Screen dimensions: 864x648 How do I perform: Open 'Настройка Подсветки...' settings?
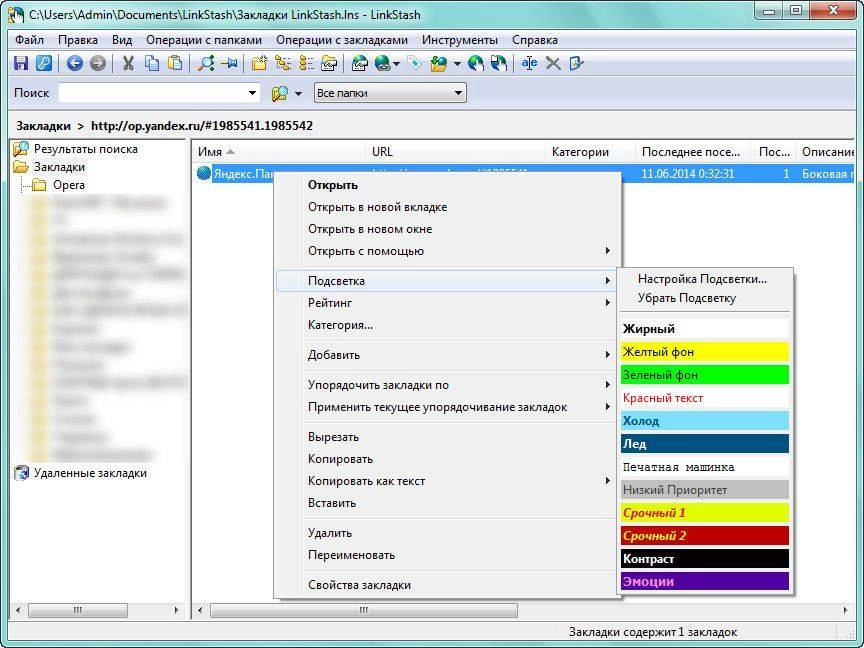[704, 279]
